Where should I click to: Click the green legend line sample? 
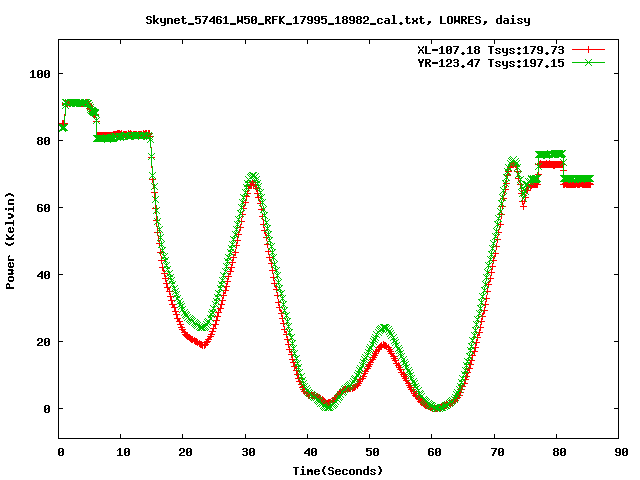pos(588,62)
